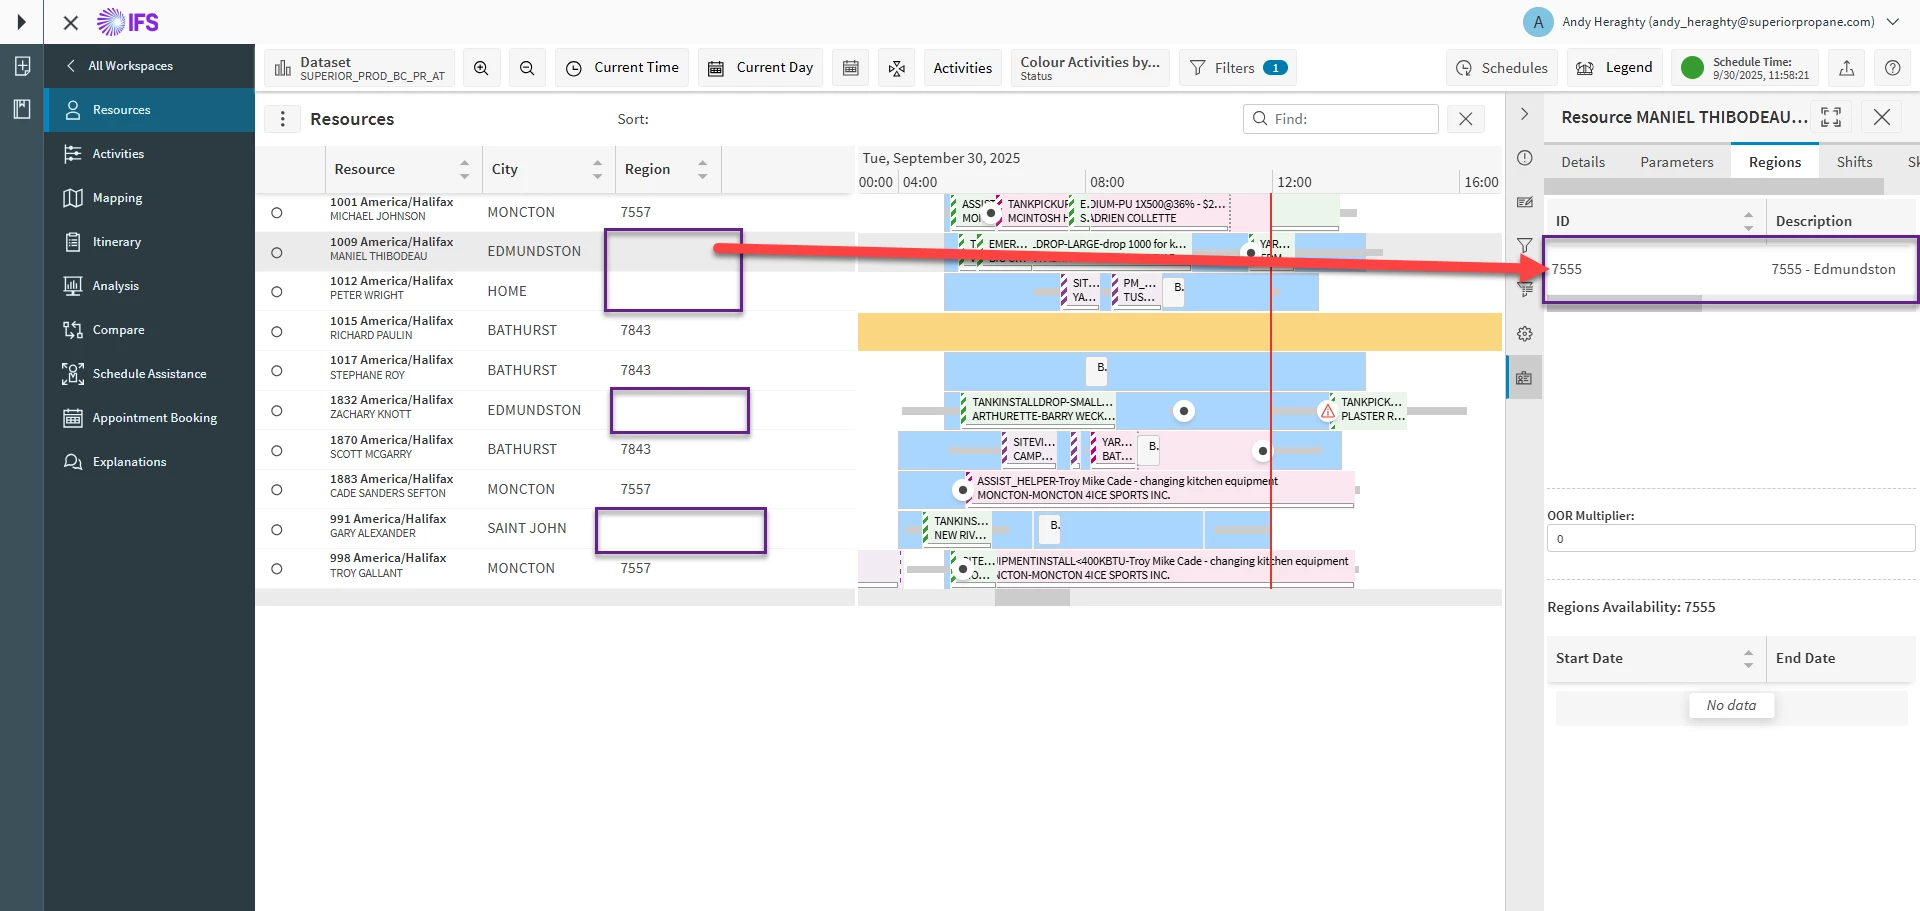Screen dimensions: 1920x911
Task: Switch to the Shifts tab
Action: [x=1854, y=162]
